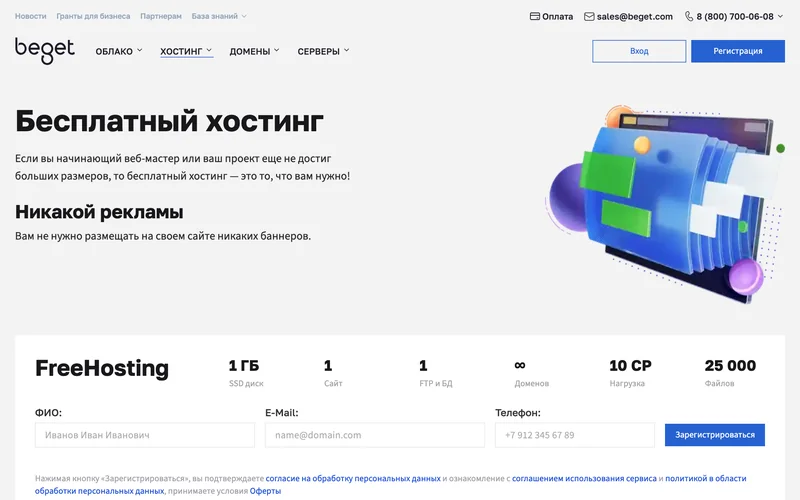This screenshot has height=500, width=800.
Task: Click the 'Бесплатный хостинг' heading
Action: (x=169, y=121)
